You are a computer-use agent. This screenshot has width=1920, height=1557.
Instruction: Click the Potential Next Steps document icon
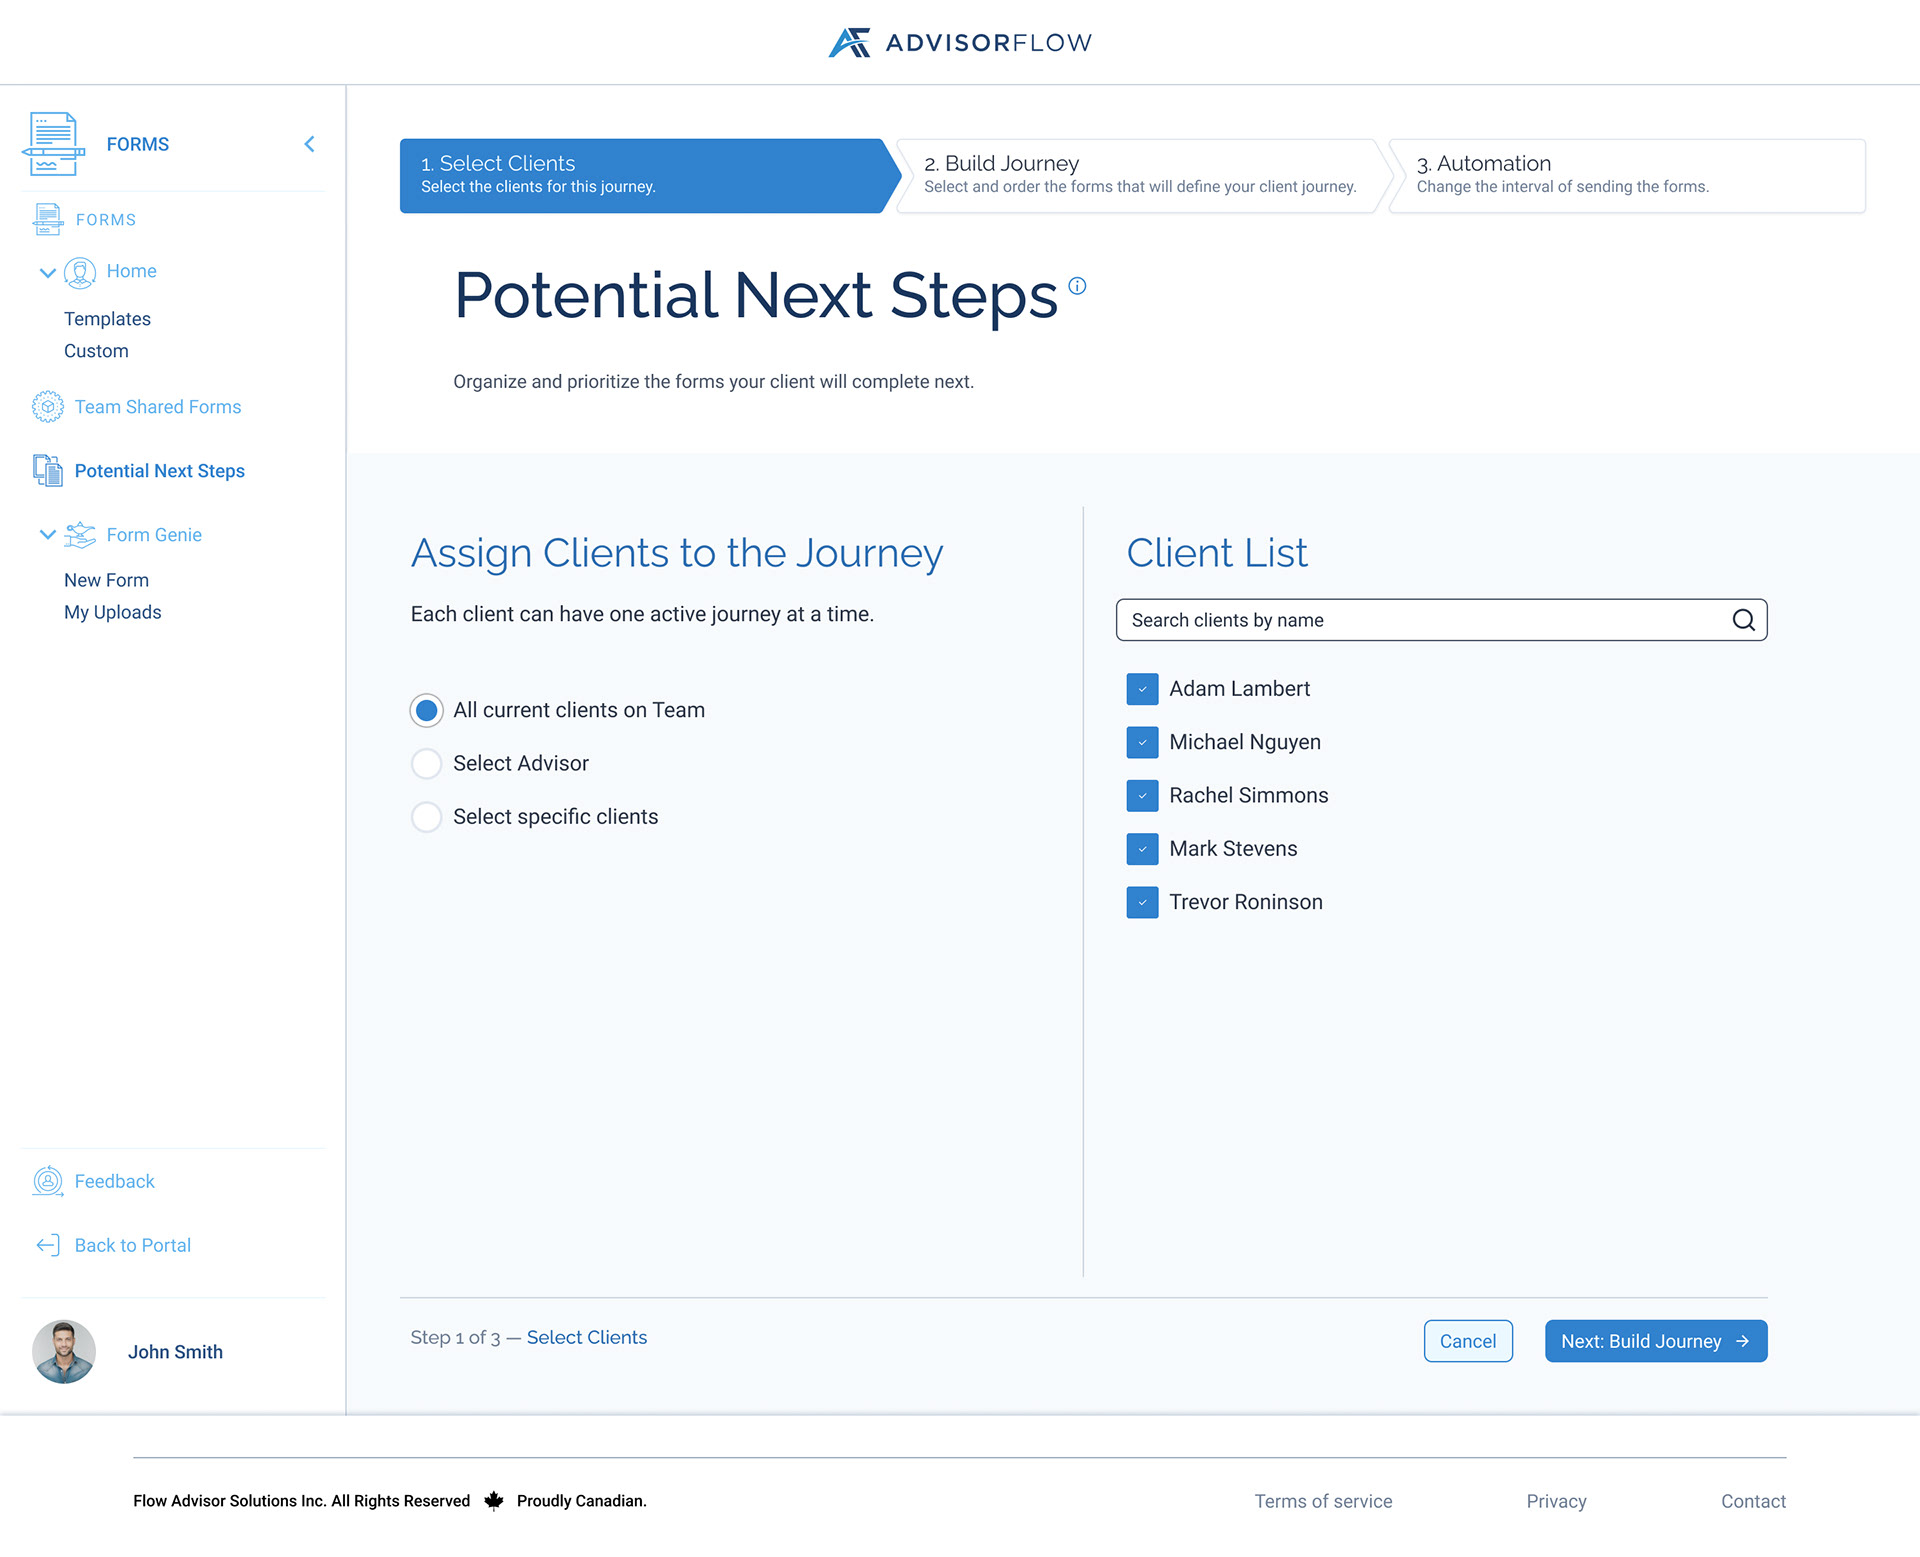(x=47, y=470)
